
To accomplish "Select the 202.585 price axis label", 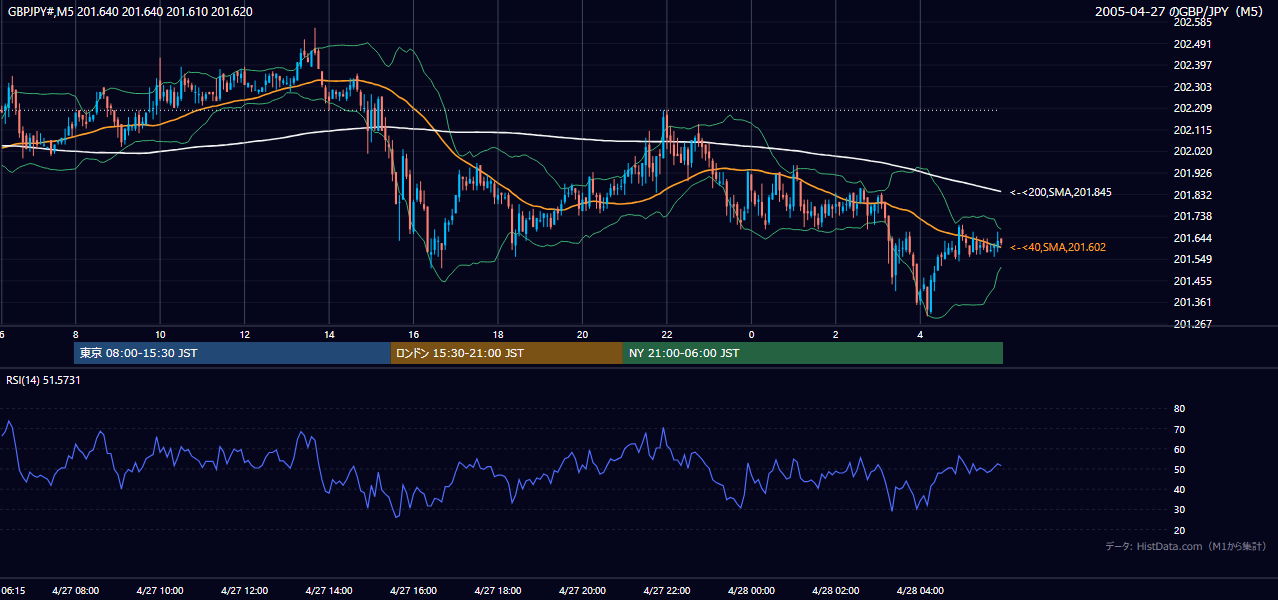I will [1192, 22].
